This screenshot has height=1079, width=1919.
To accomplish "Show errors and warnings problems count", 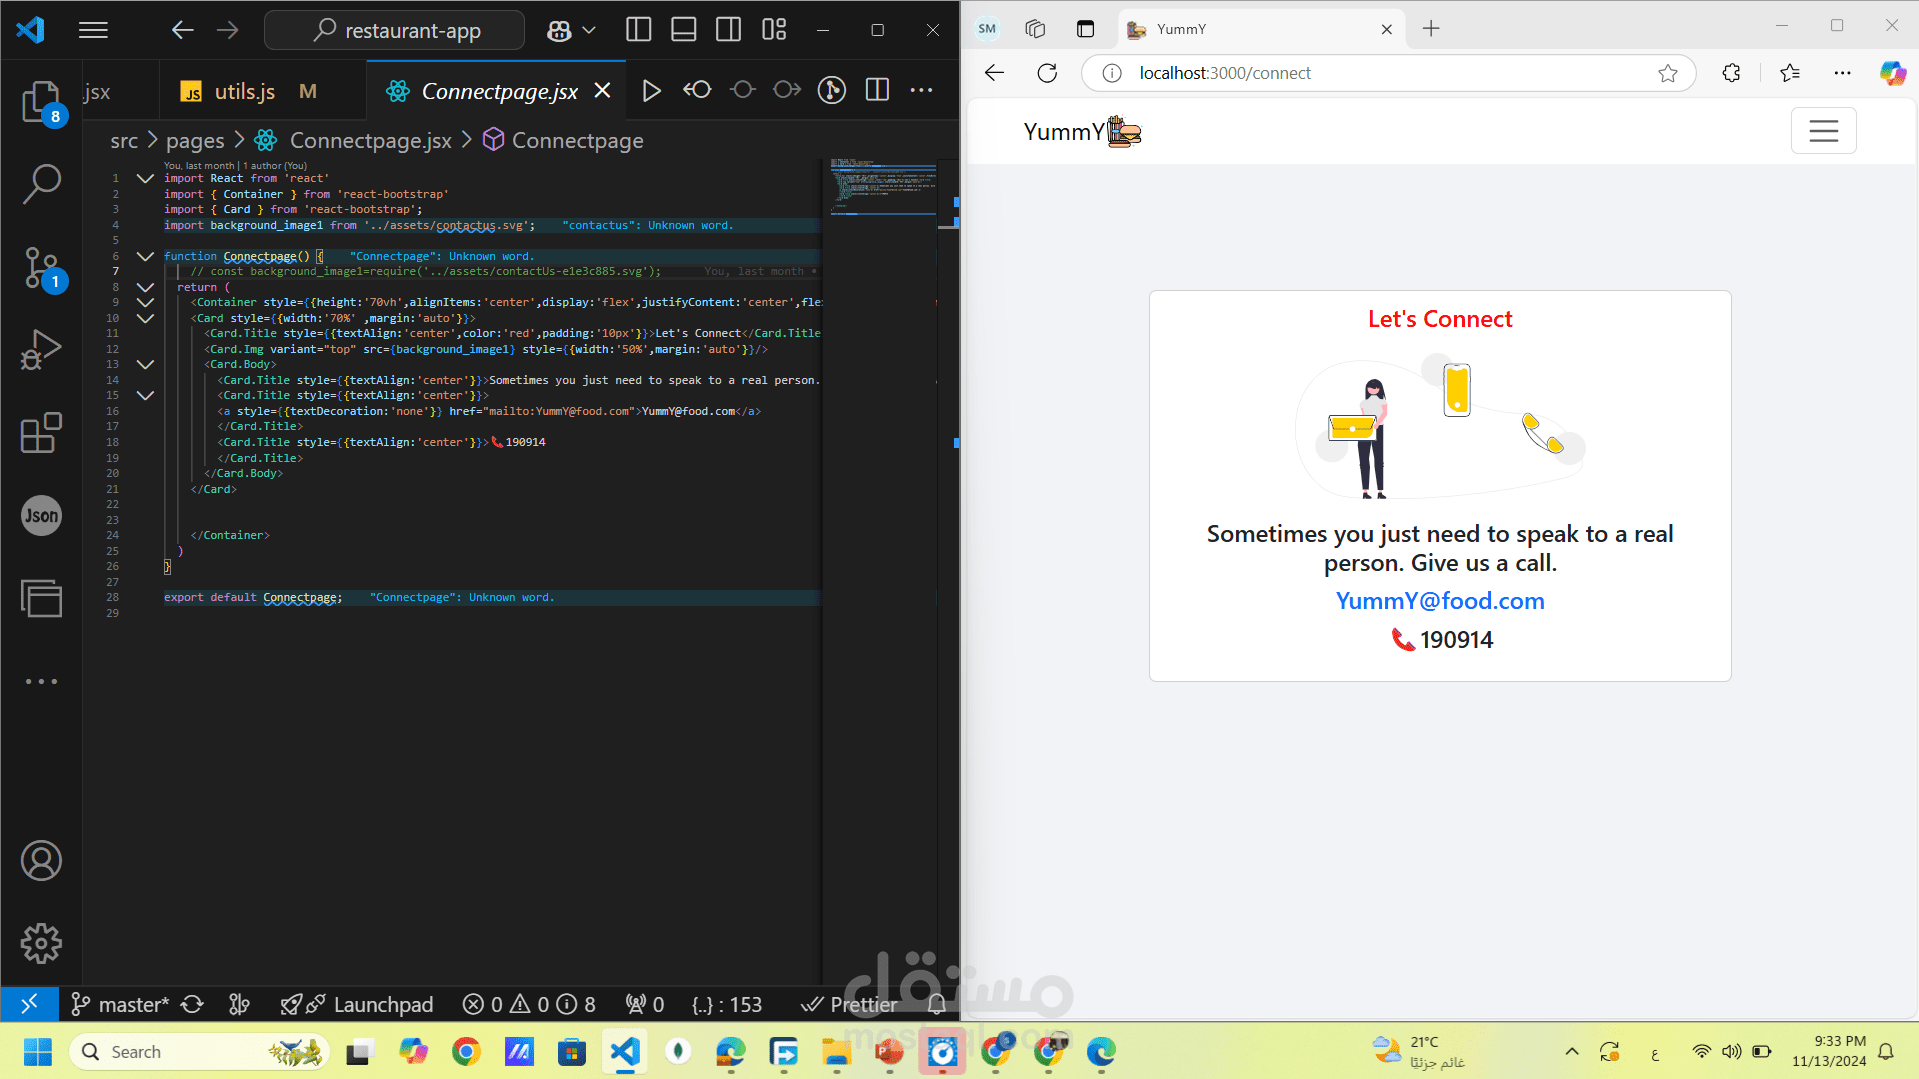I will (529, 1004).
